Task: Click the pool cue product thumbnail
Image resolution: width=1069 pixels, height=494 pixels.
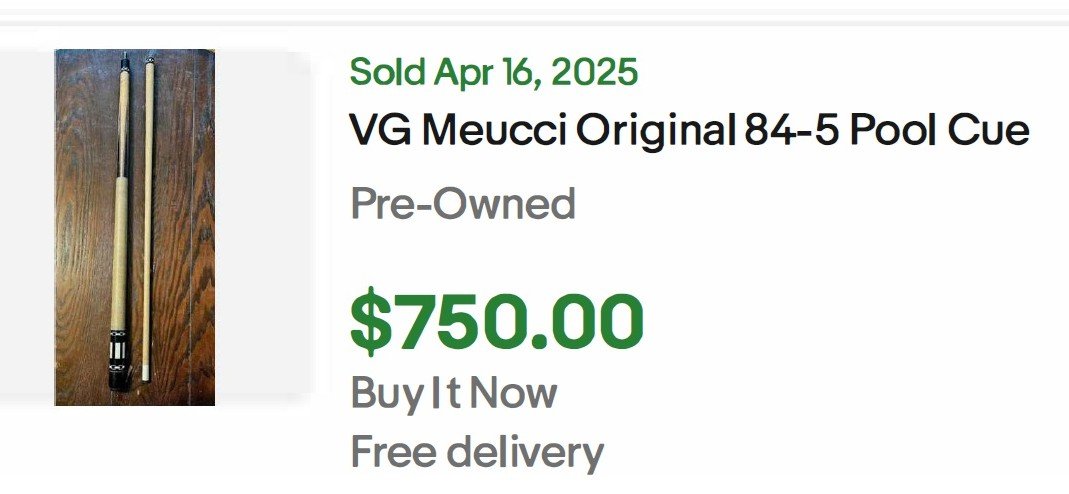Action: coord(135,227)
